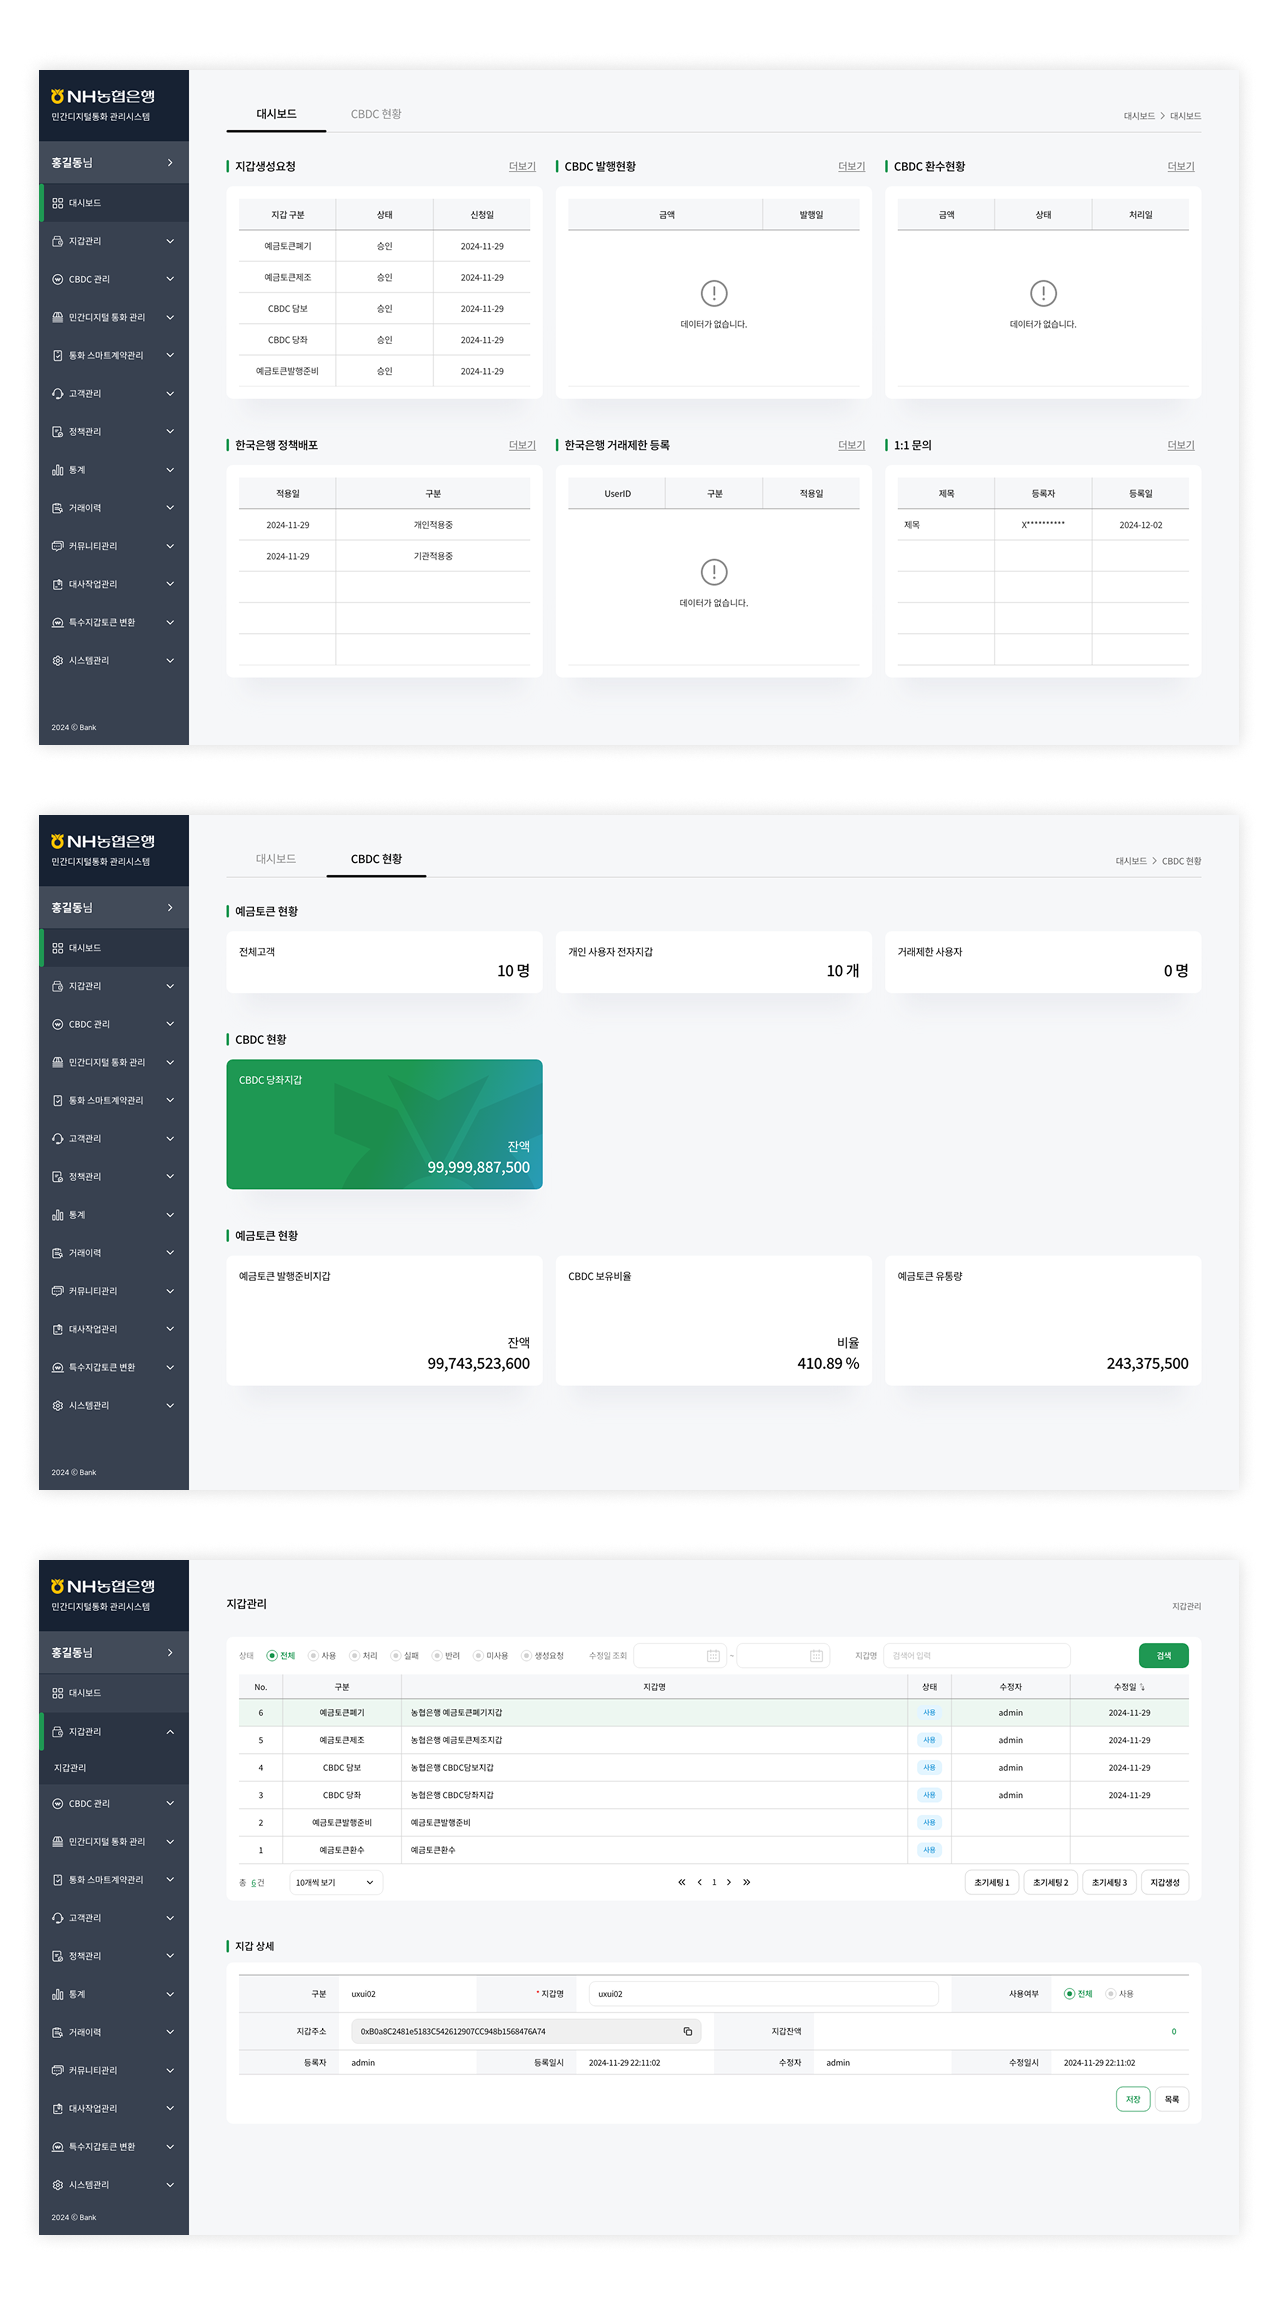Go to first page with double-left arrow
The image size is (1278, 2305).
coord(682,1882)
